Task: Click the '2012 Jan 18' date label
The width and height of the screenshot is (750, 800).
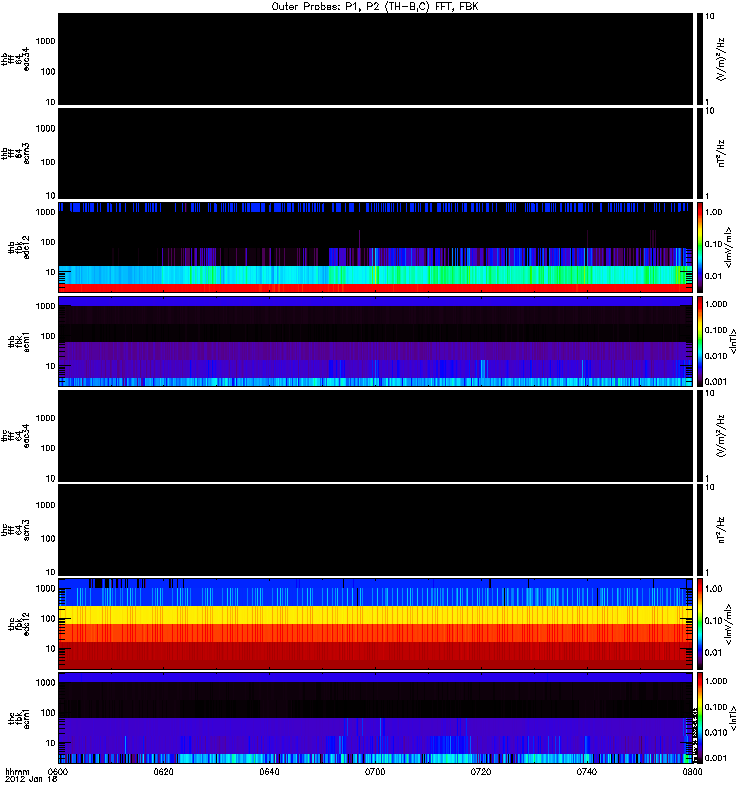Action: [31, 779]
